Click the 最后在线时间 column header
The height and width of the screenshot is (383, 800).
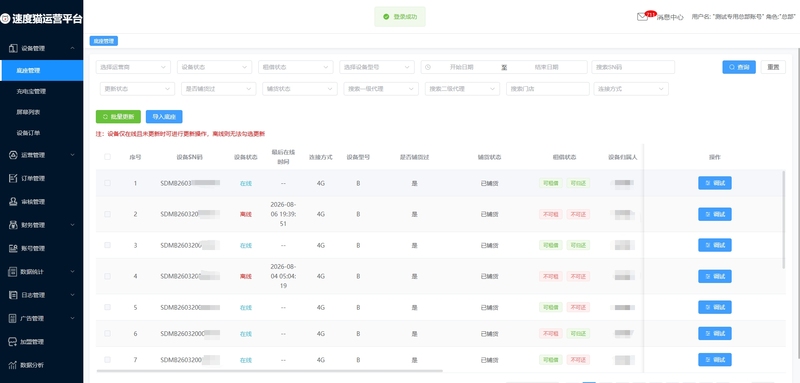pyautogui.click(x=283, y=157)
